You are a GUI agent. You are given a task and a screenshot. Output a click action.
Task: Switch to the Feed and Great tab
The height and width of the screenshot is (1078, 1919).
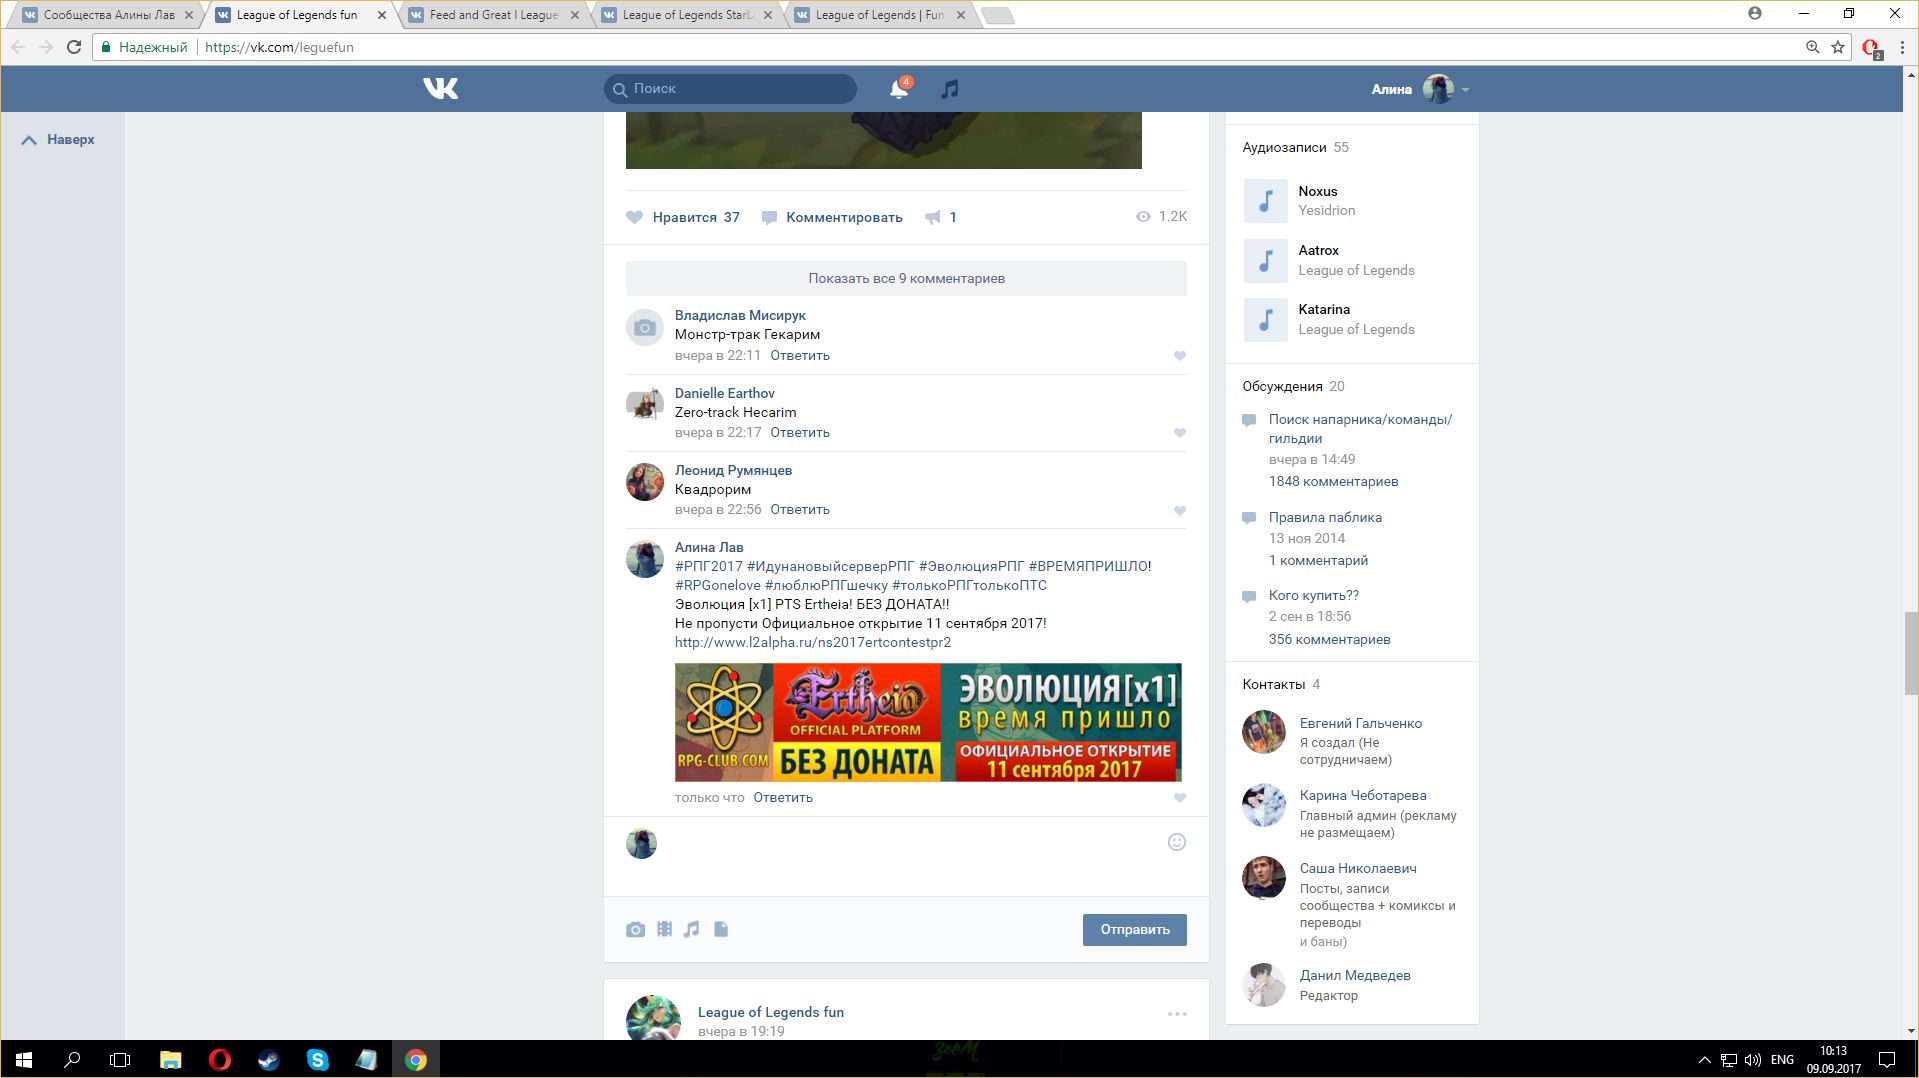coord(493,15)
